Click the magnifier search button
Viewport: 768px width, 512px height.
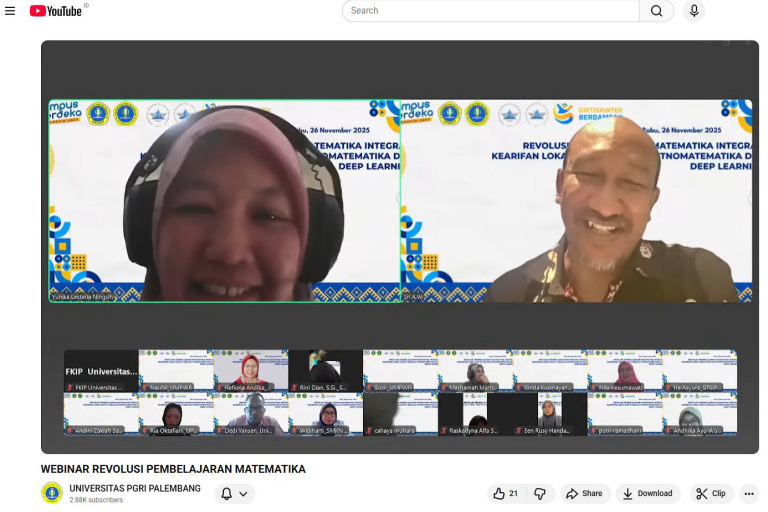tap(656, 11)
